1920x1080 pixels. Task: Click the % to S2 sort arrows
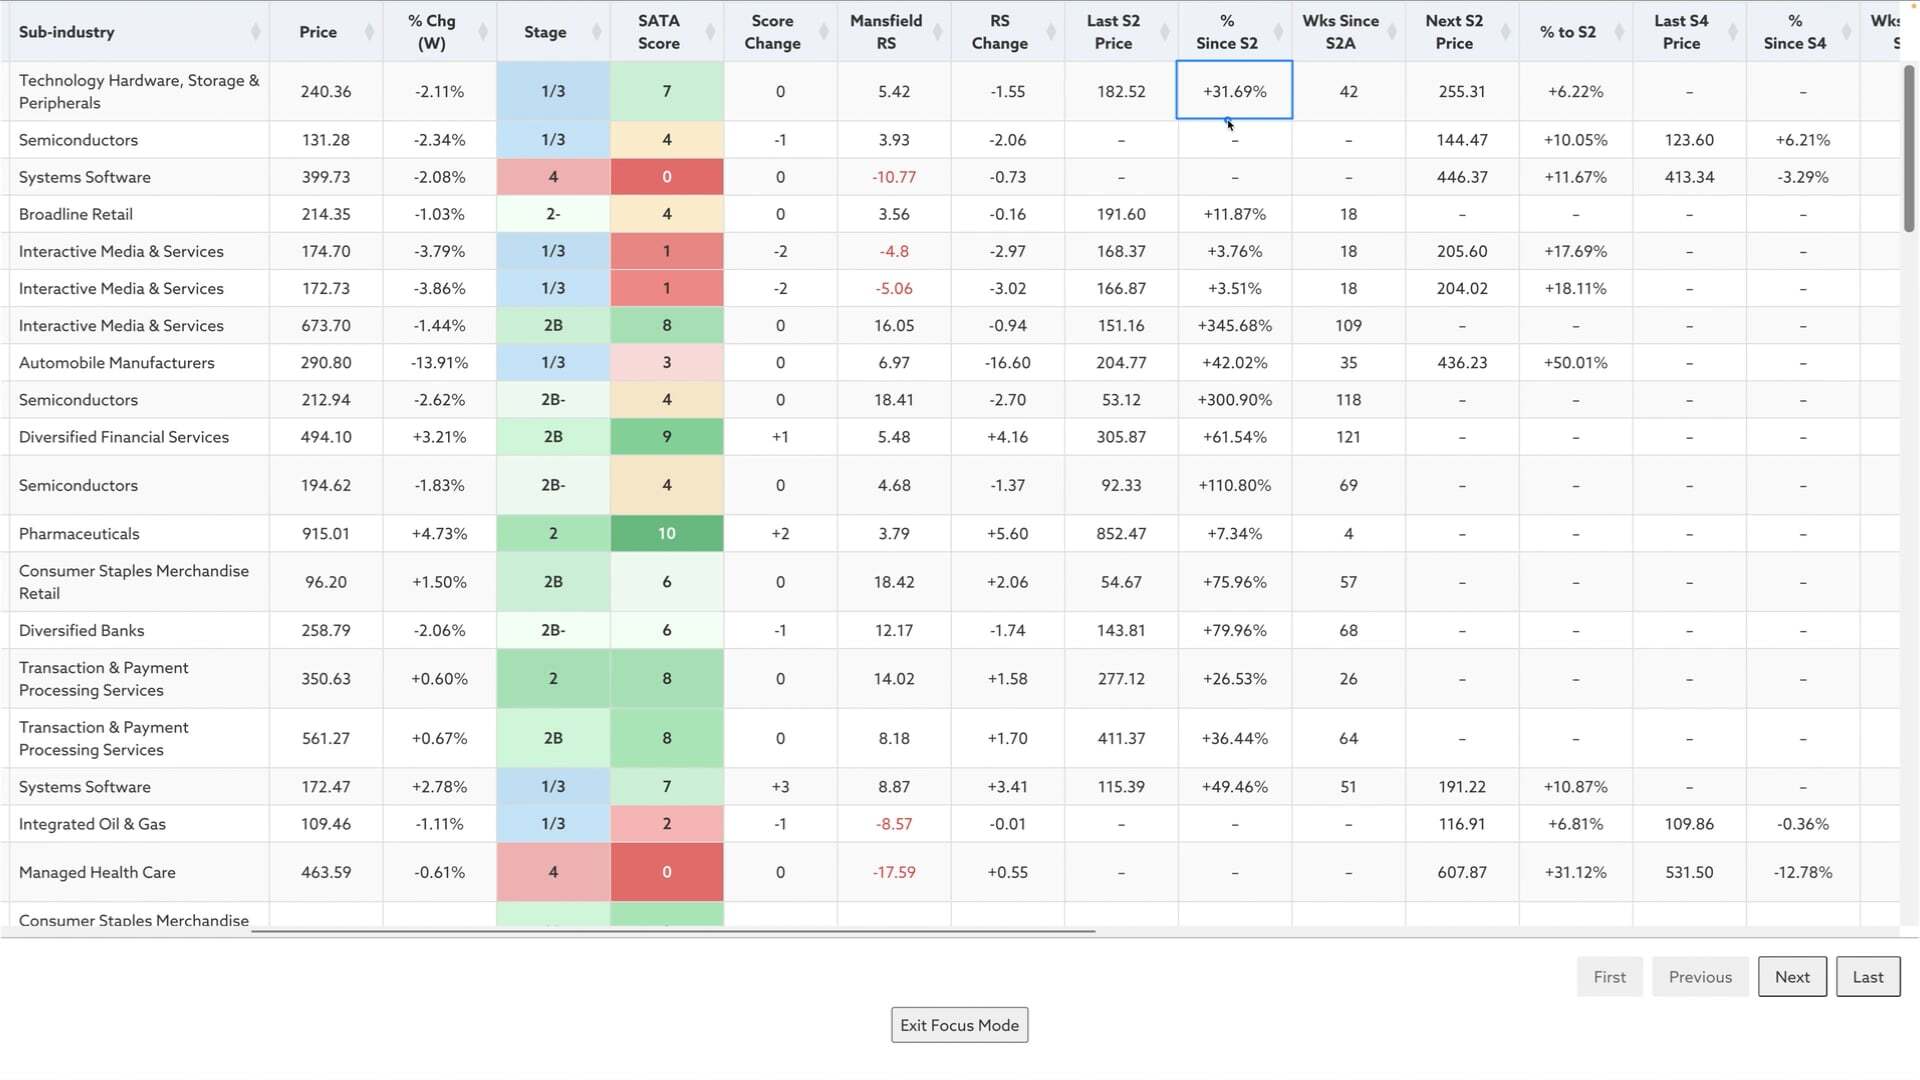(1619, 32)
